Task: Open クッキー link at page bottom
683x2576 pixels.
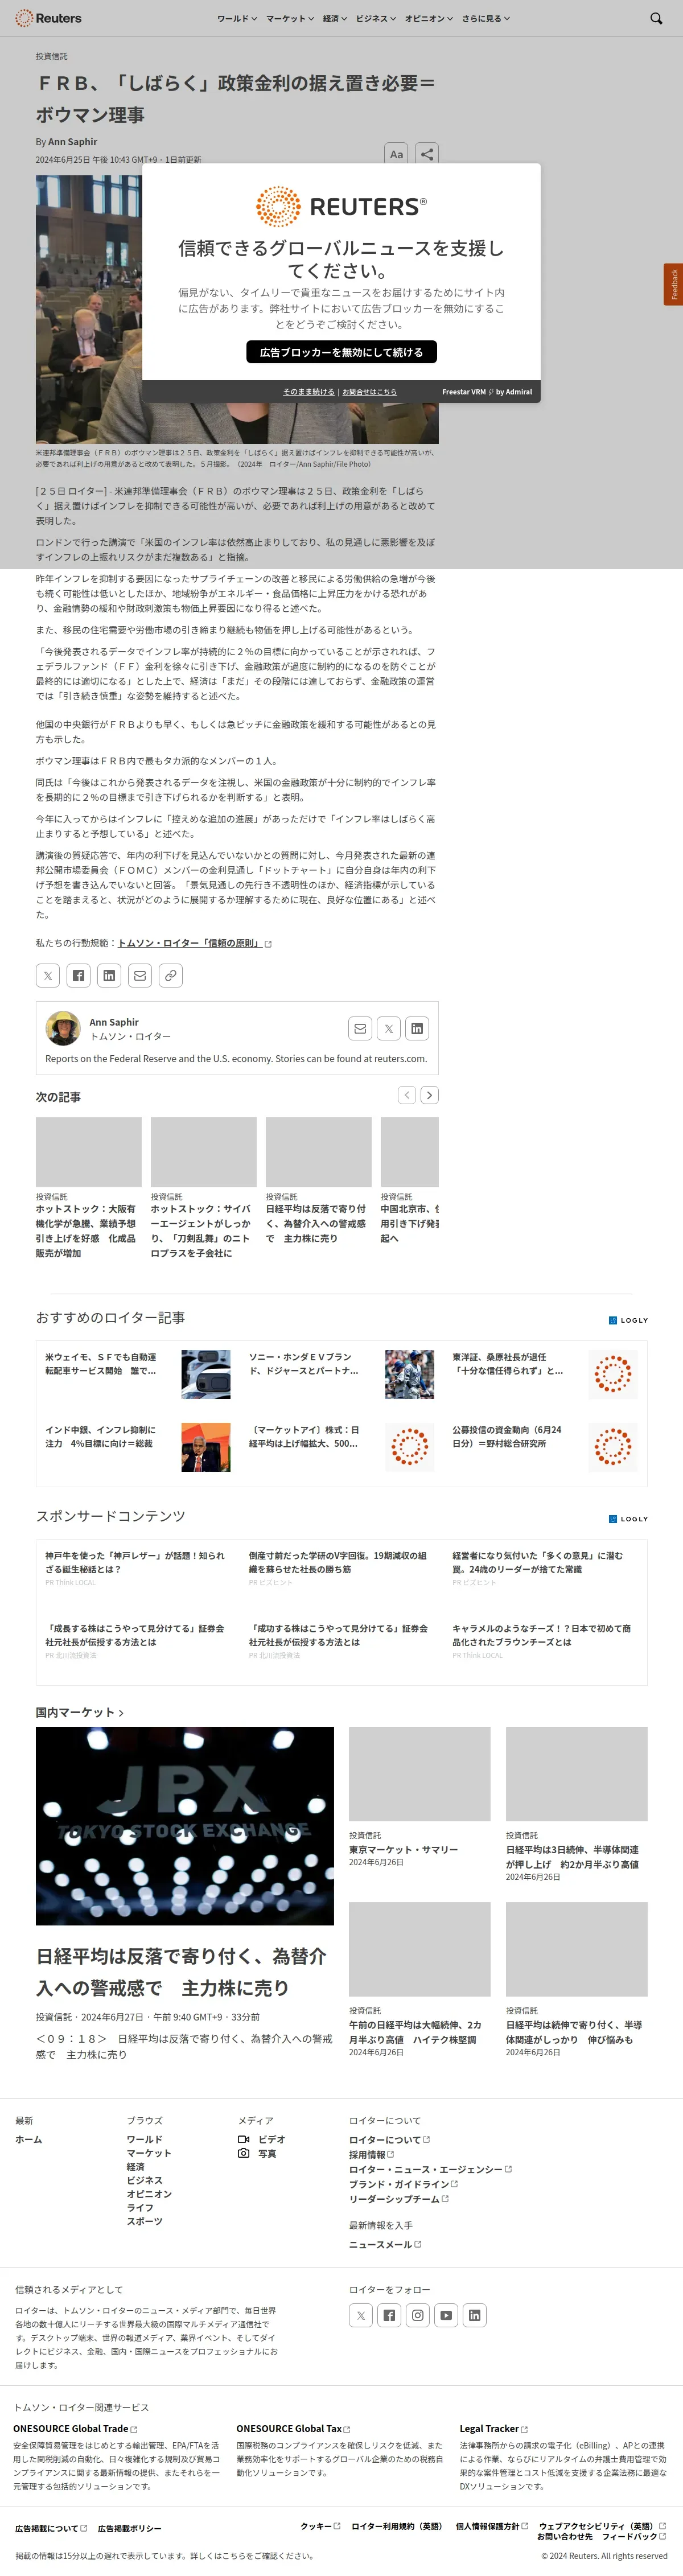Action: pyautogui.click(x=320, y=2526)
